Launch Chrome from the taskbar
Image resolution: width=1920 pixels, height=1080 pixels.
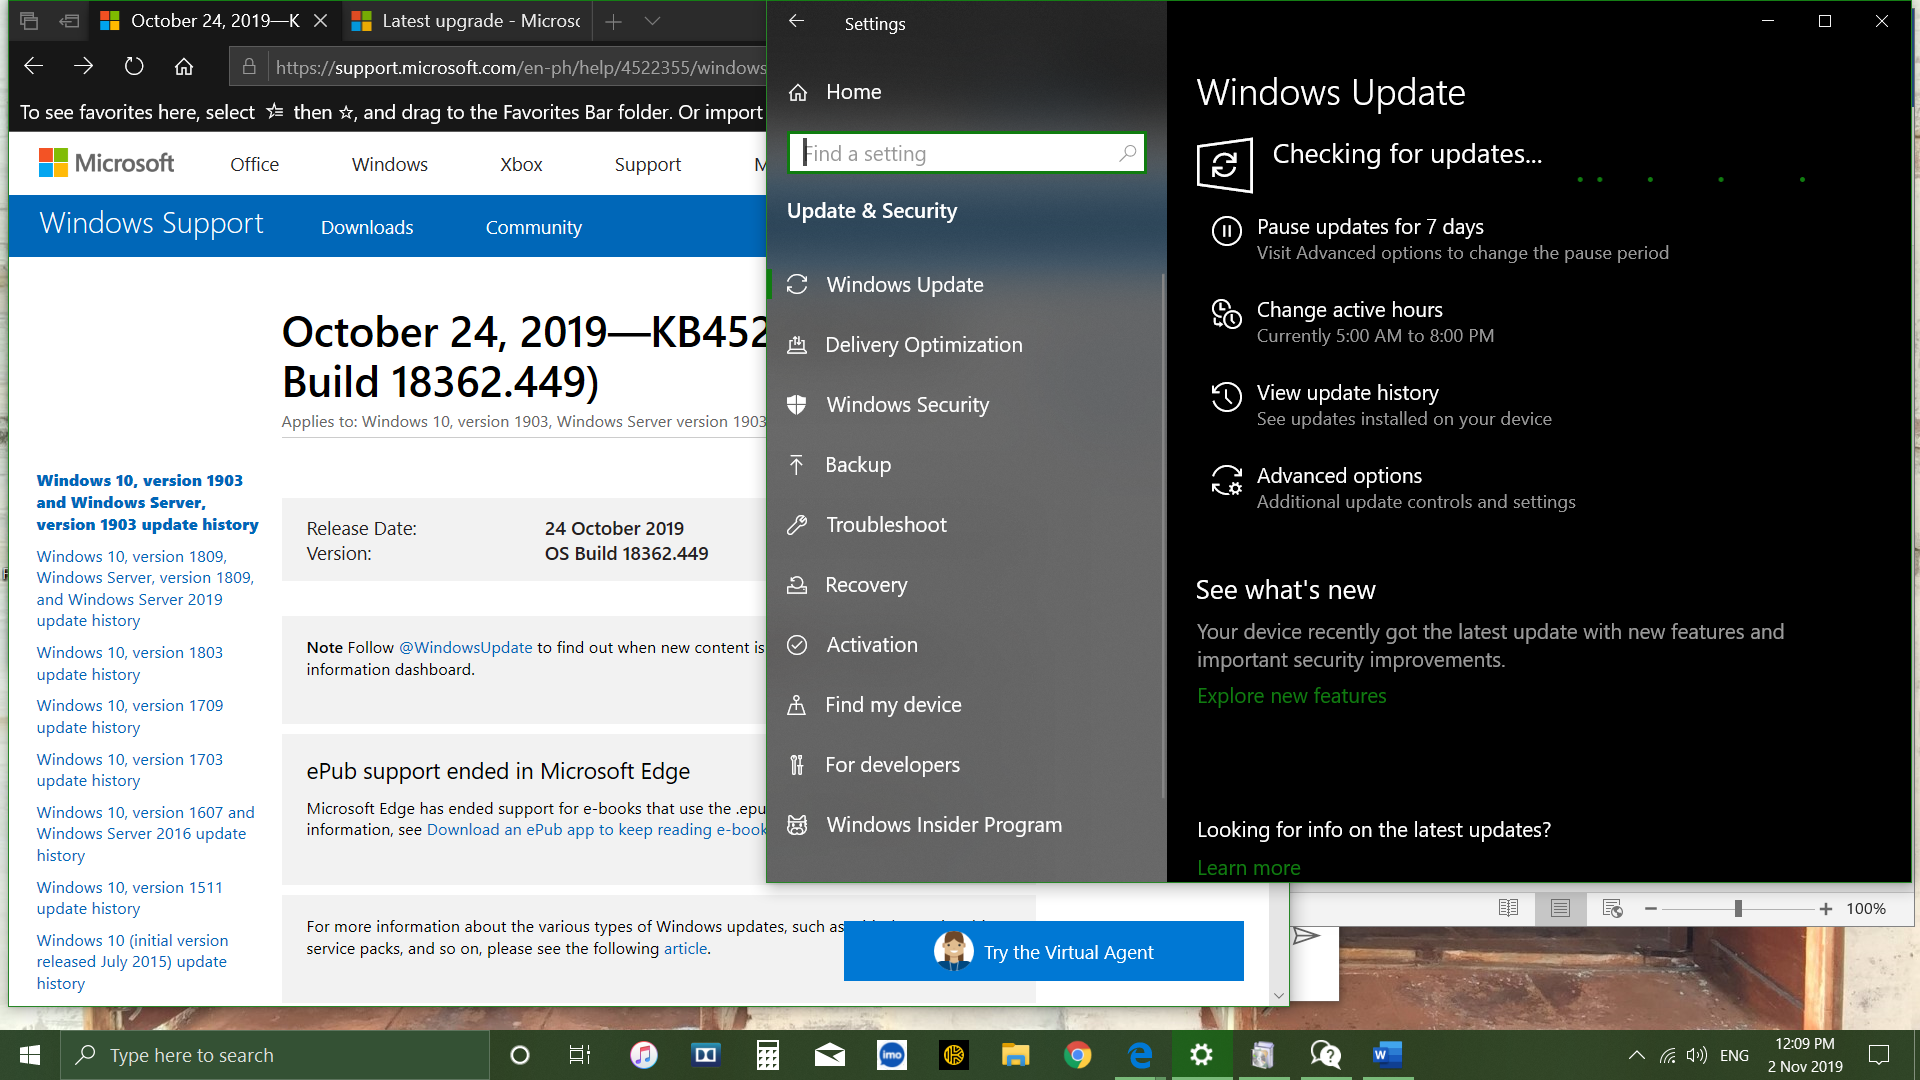point(1077,1055)
